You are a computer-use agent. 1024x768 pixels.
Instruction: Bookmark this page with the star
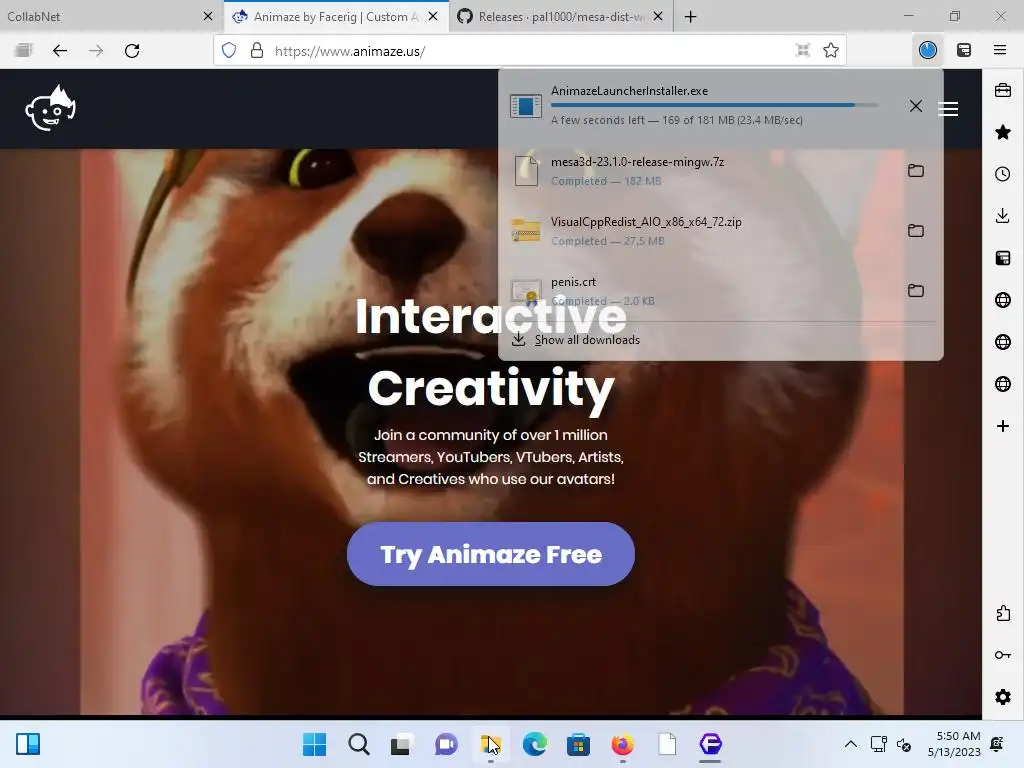pyautogui.click(x=831, y=50)
